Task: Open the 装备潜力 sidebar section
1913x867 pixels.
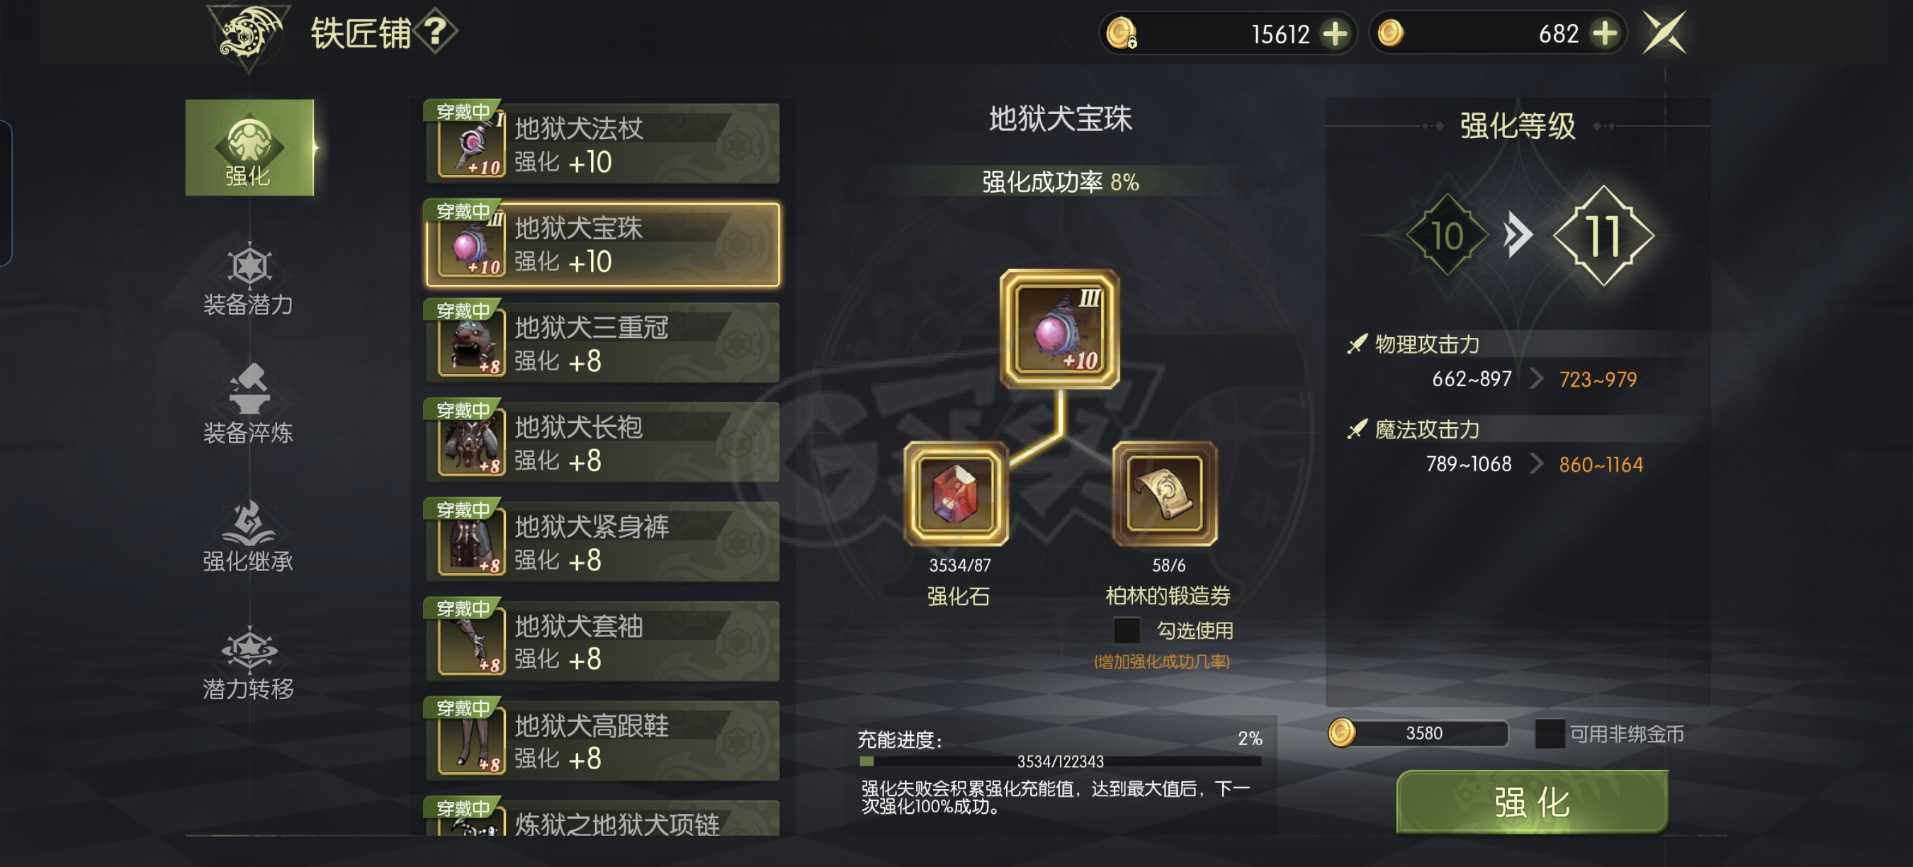Action: [248, 280]
